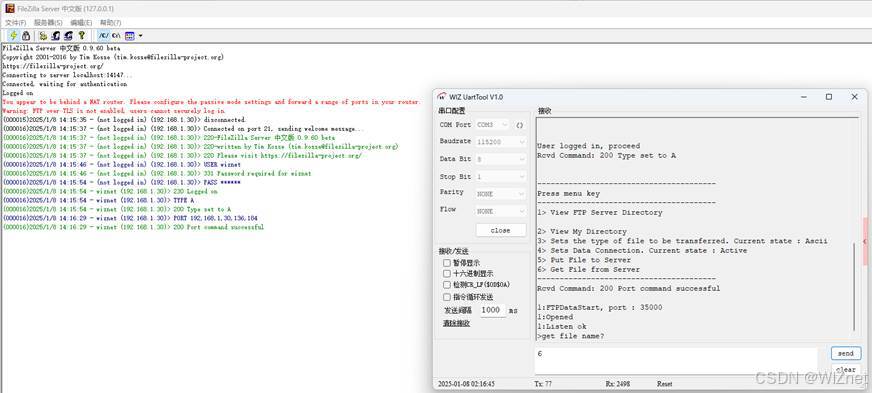872x393 pixels.
Task: Open the Parity dropdown set to NONE
Action: point(501,194)
